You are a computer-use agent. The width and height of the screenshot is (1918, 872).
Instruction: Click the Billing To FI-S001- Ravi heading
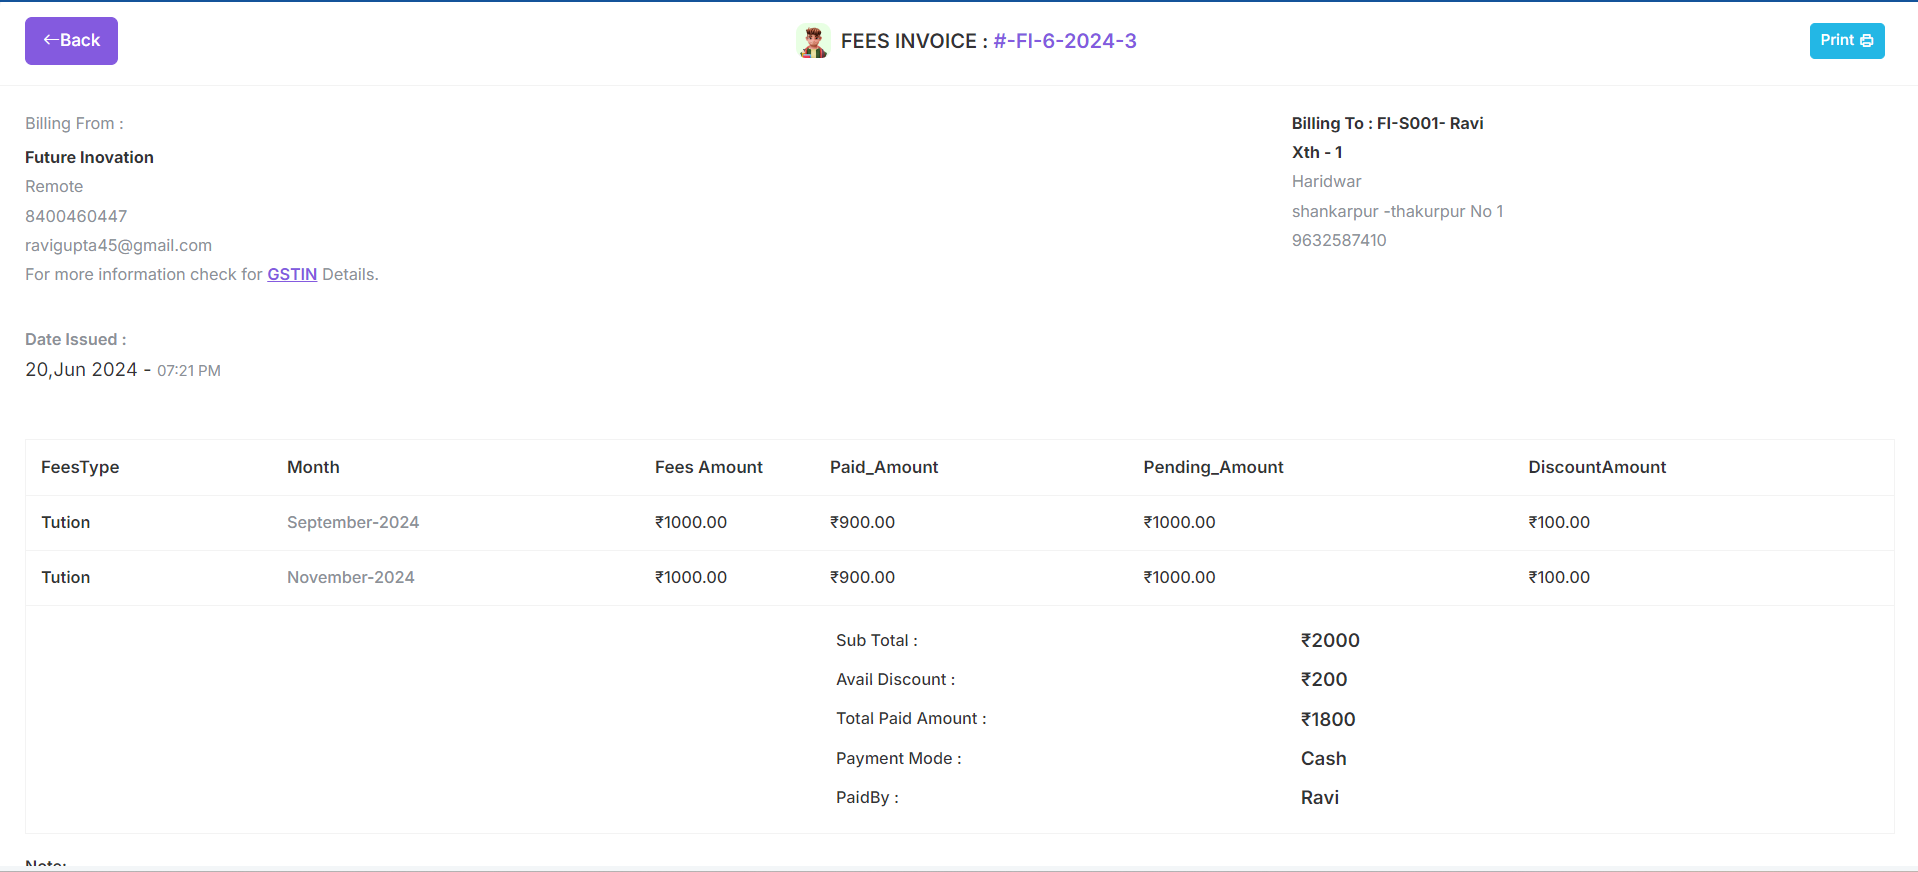(x=1387, y=124)
